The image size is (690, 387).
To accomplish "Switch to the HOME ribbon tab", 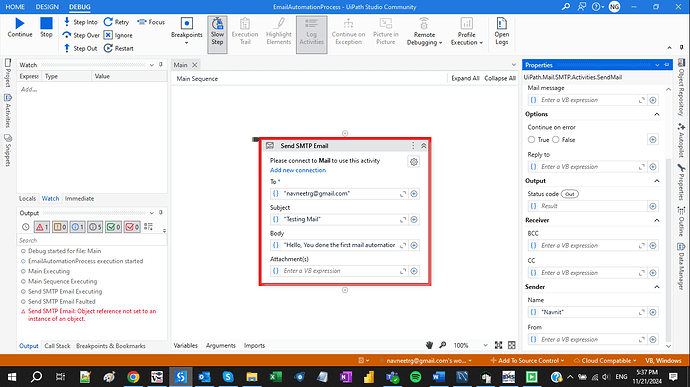I will coord(15,7).
